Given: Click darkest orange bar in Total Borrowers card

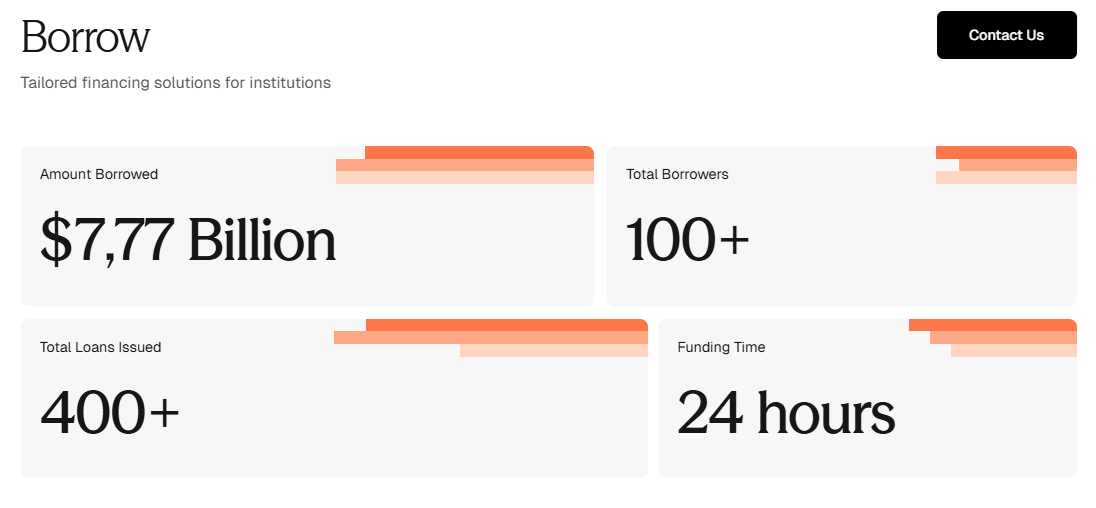Looking at the screenshot, I should click(1006, 152).
